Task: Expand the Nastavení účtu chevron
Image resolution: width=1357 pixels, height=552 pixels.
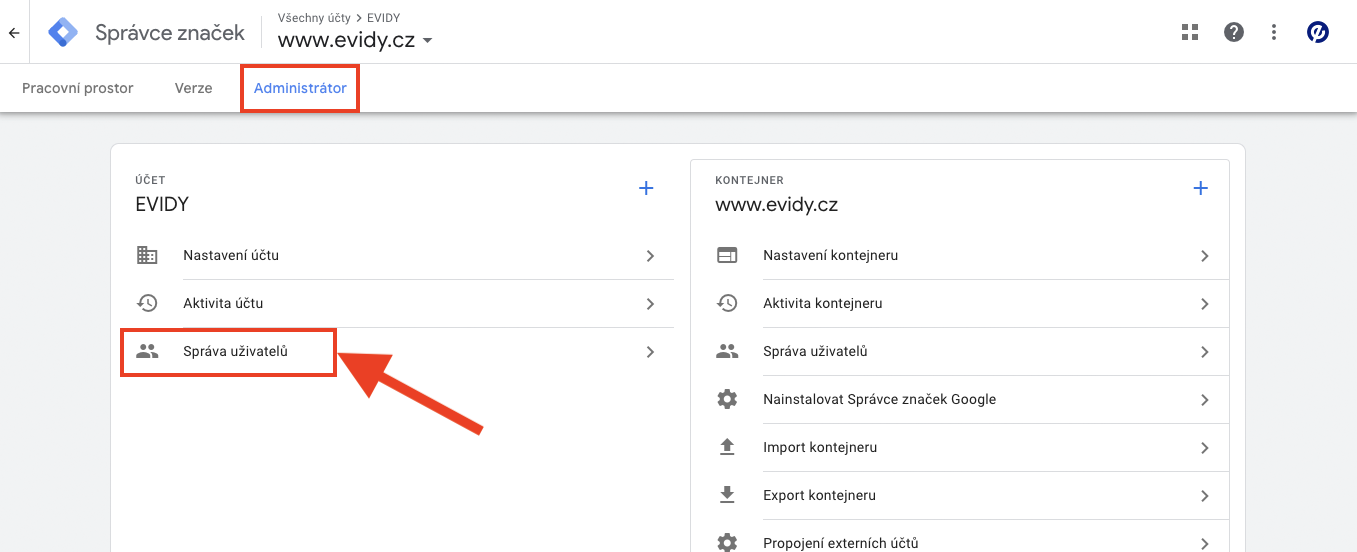Action: 650,256
